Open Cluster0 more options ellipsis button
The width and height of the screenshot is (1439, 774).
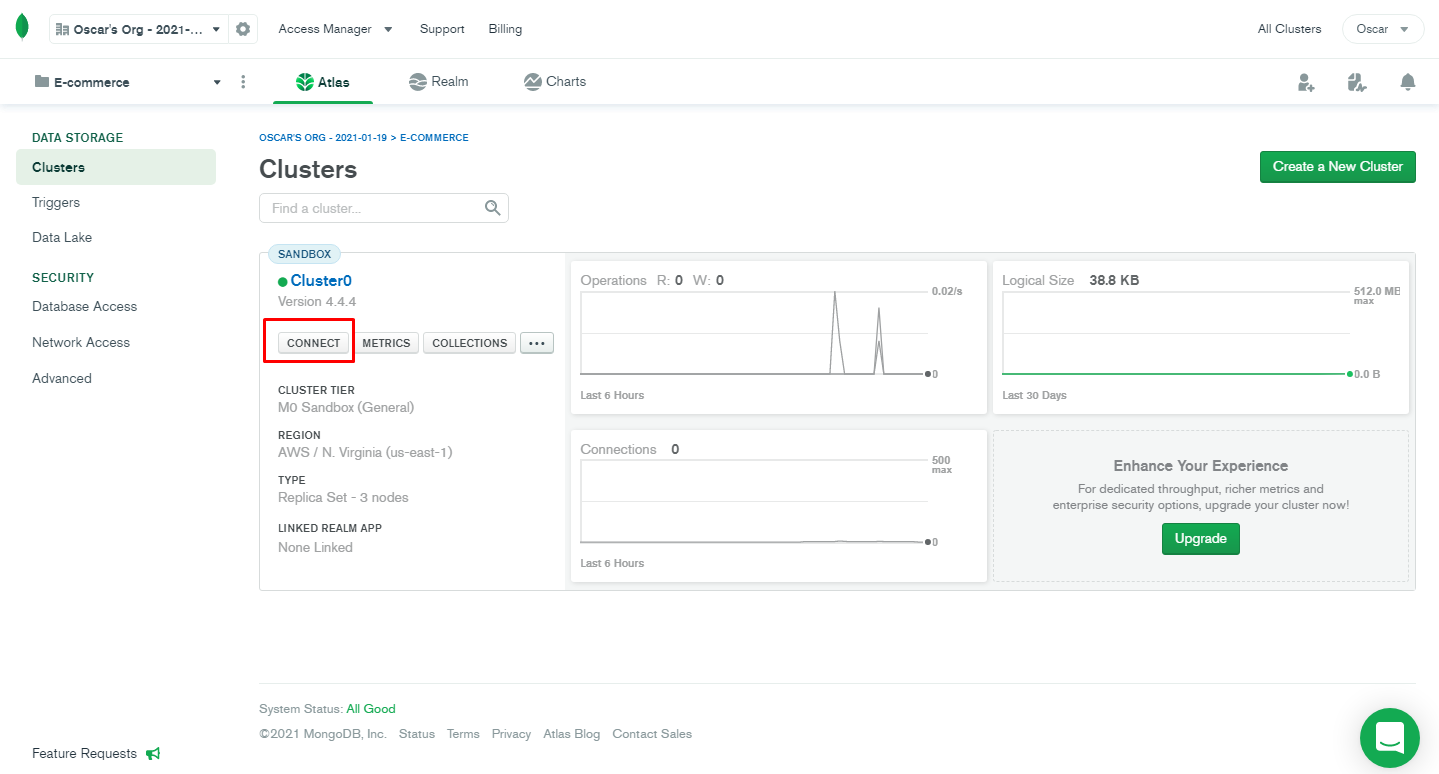coord(537,343)
